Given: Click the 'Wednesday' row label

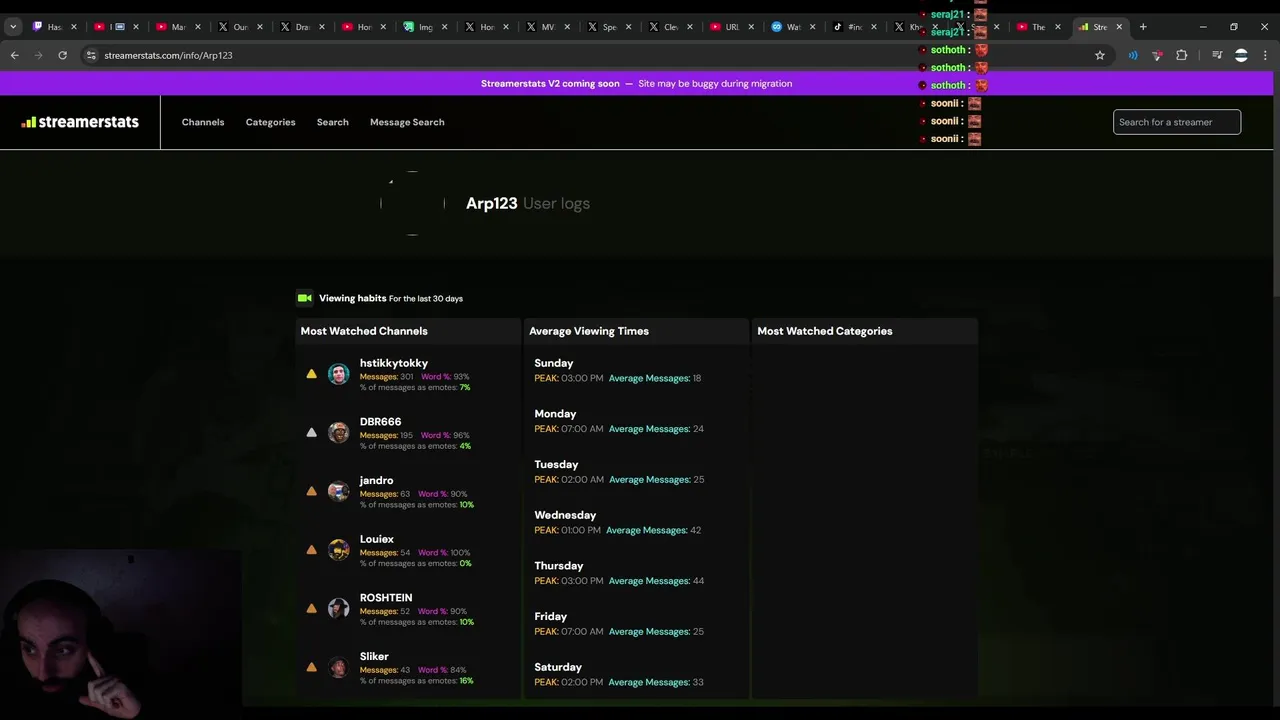Looking at the screenshot, I should coord(565,515).
